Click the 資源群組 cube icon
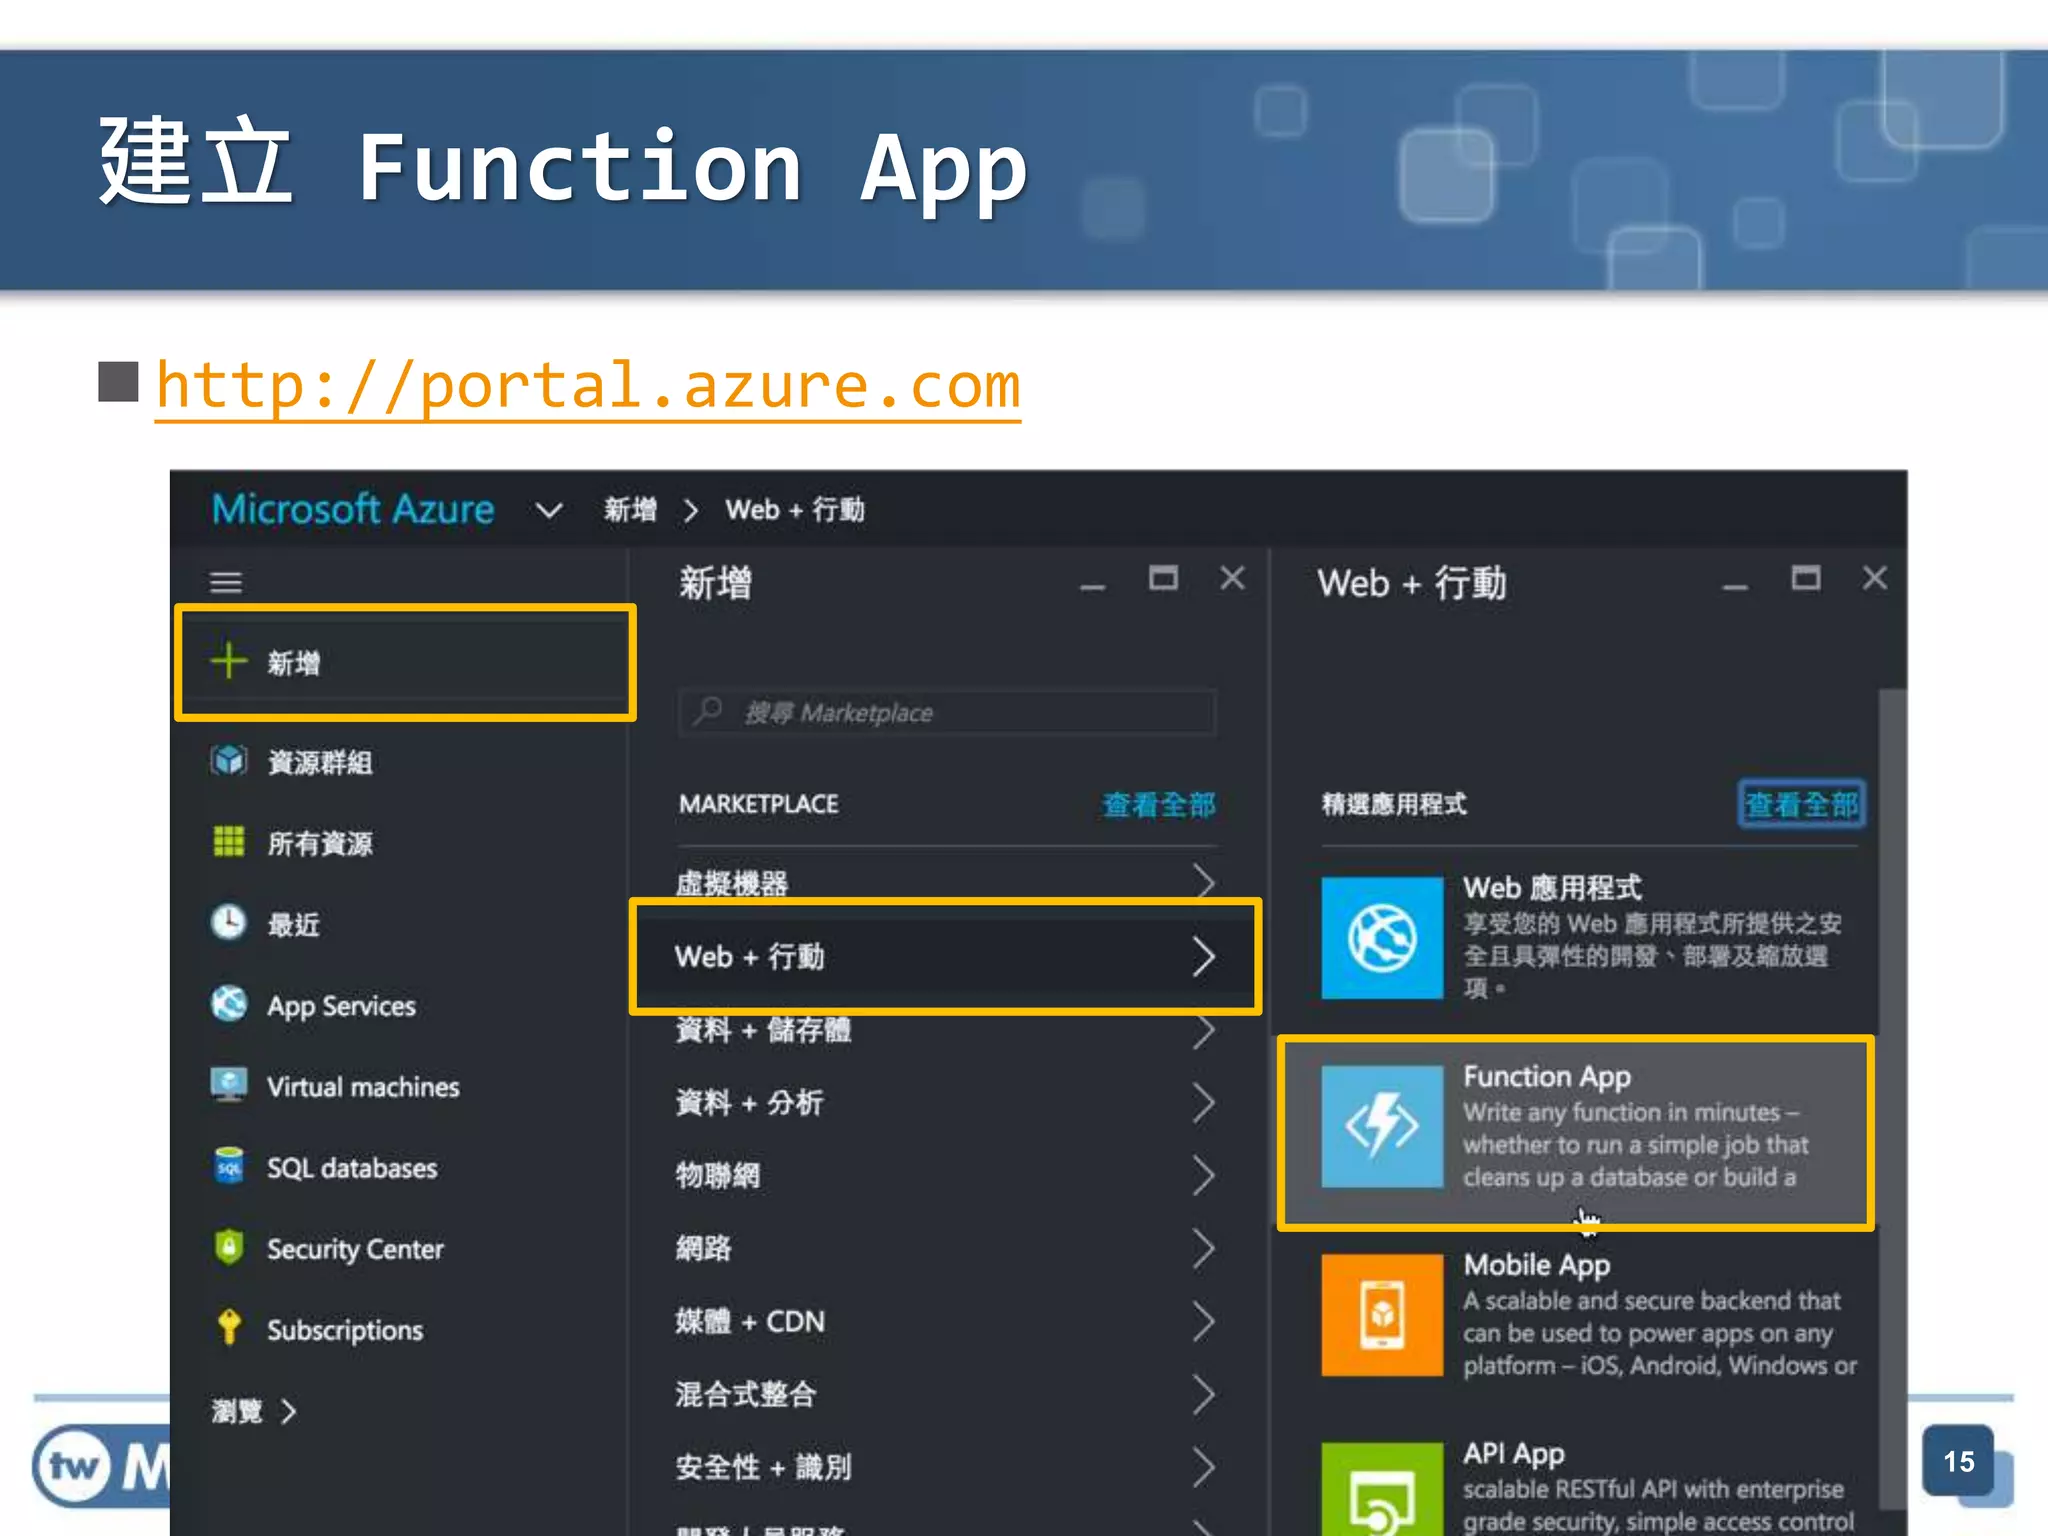Image resolution: width=2048 pixels, height=1536 pixels. tap(229, 761)
